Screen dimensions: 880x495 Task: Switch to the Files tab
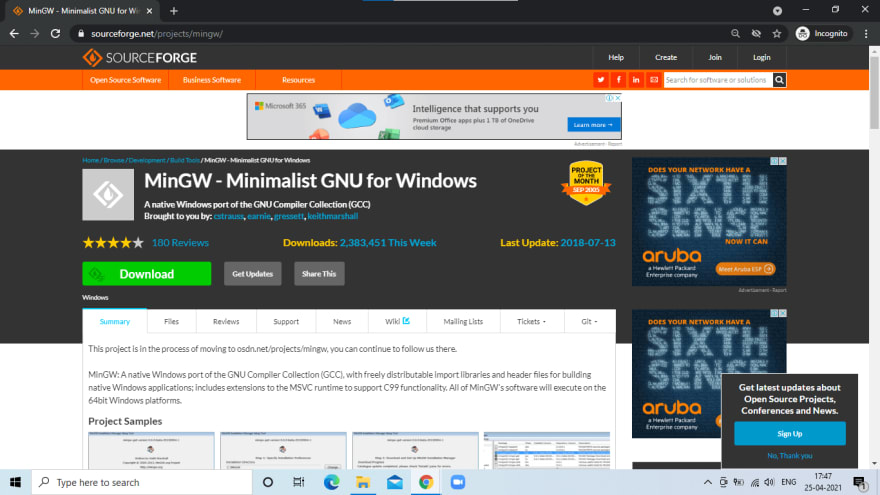click(171, 322)
